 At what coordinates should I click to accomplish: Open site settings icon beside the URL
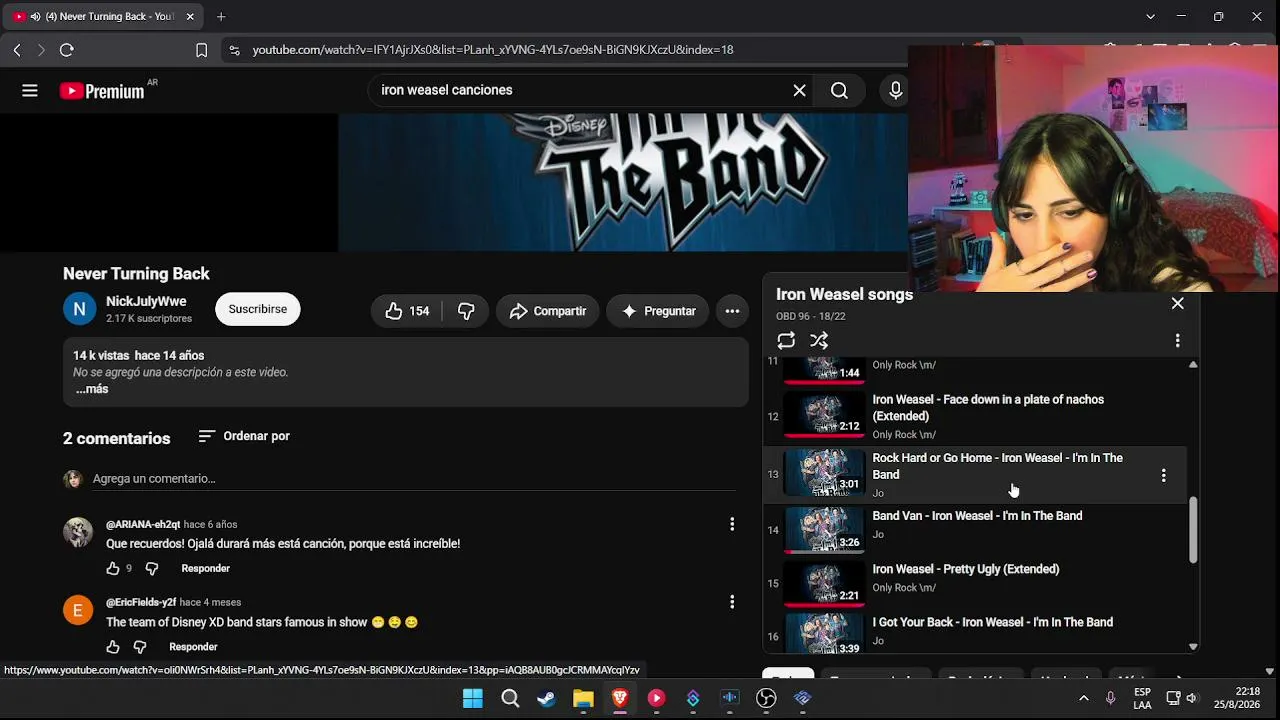[234, 50]
